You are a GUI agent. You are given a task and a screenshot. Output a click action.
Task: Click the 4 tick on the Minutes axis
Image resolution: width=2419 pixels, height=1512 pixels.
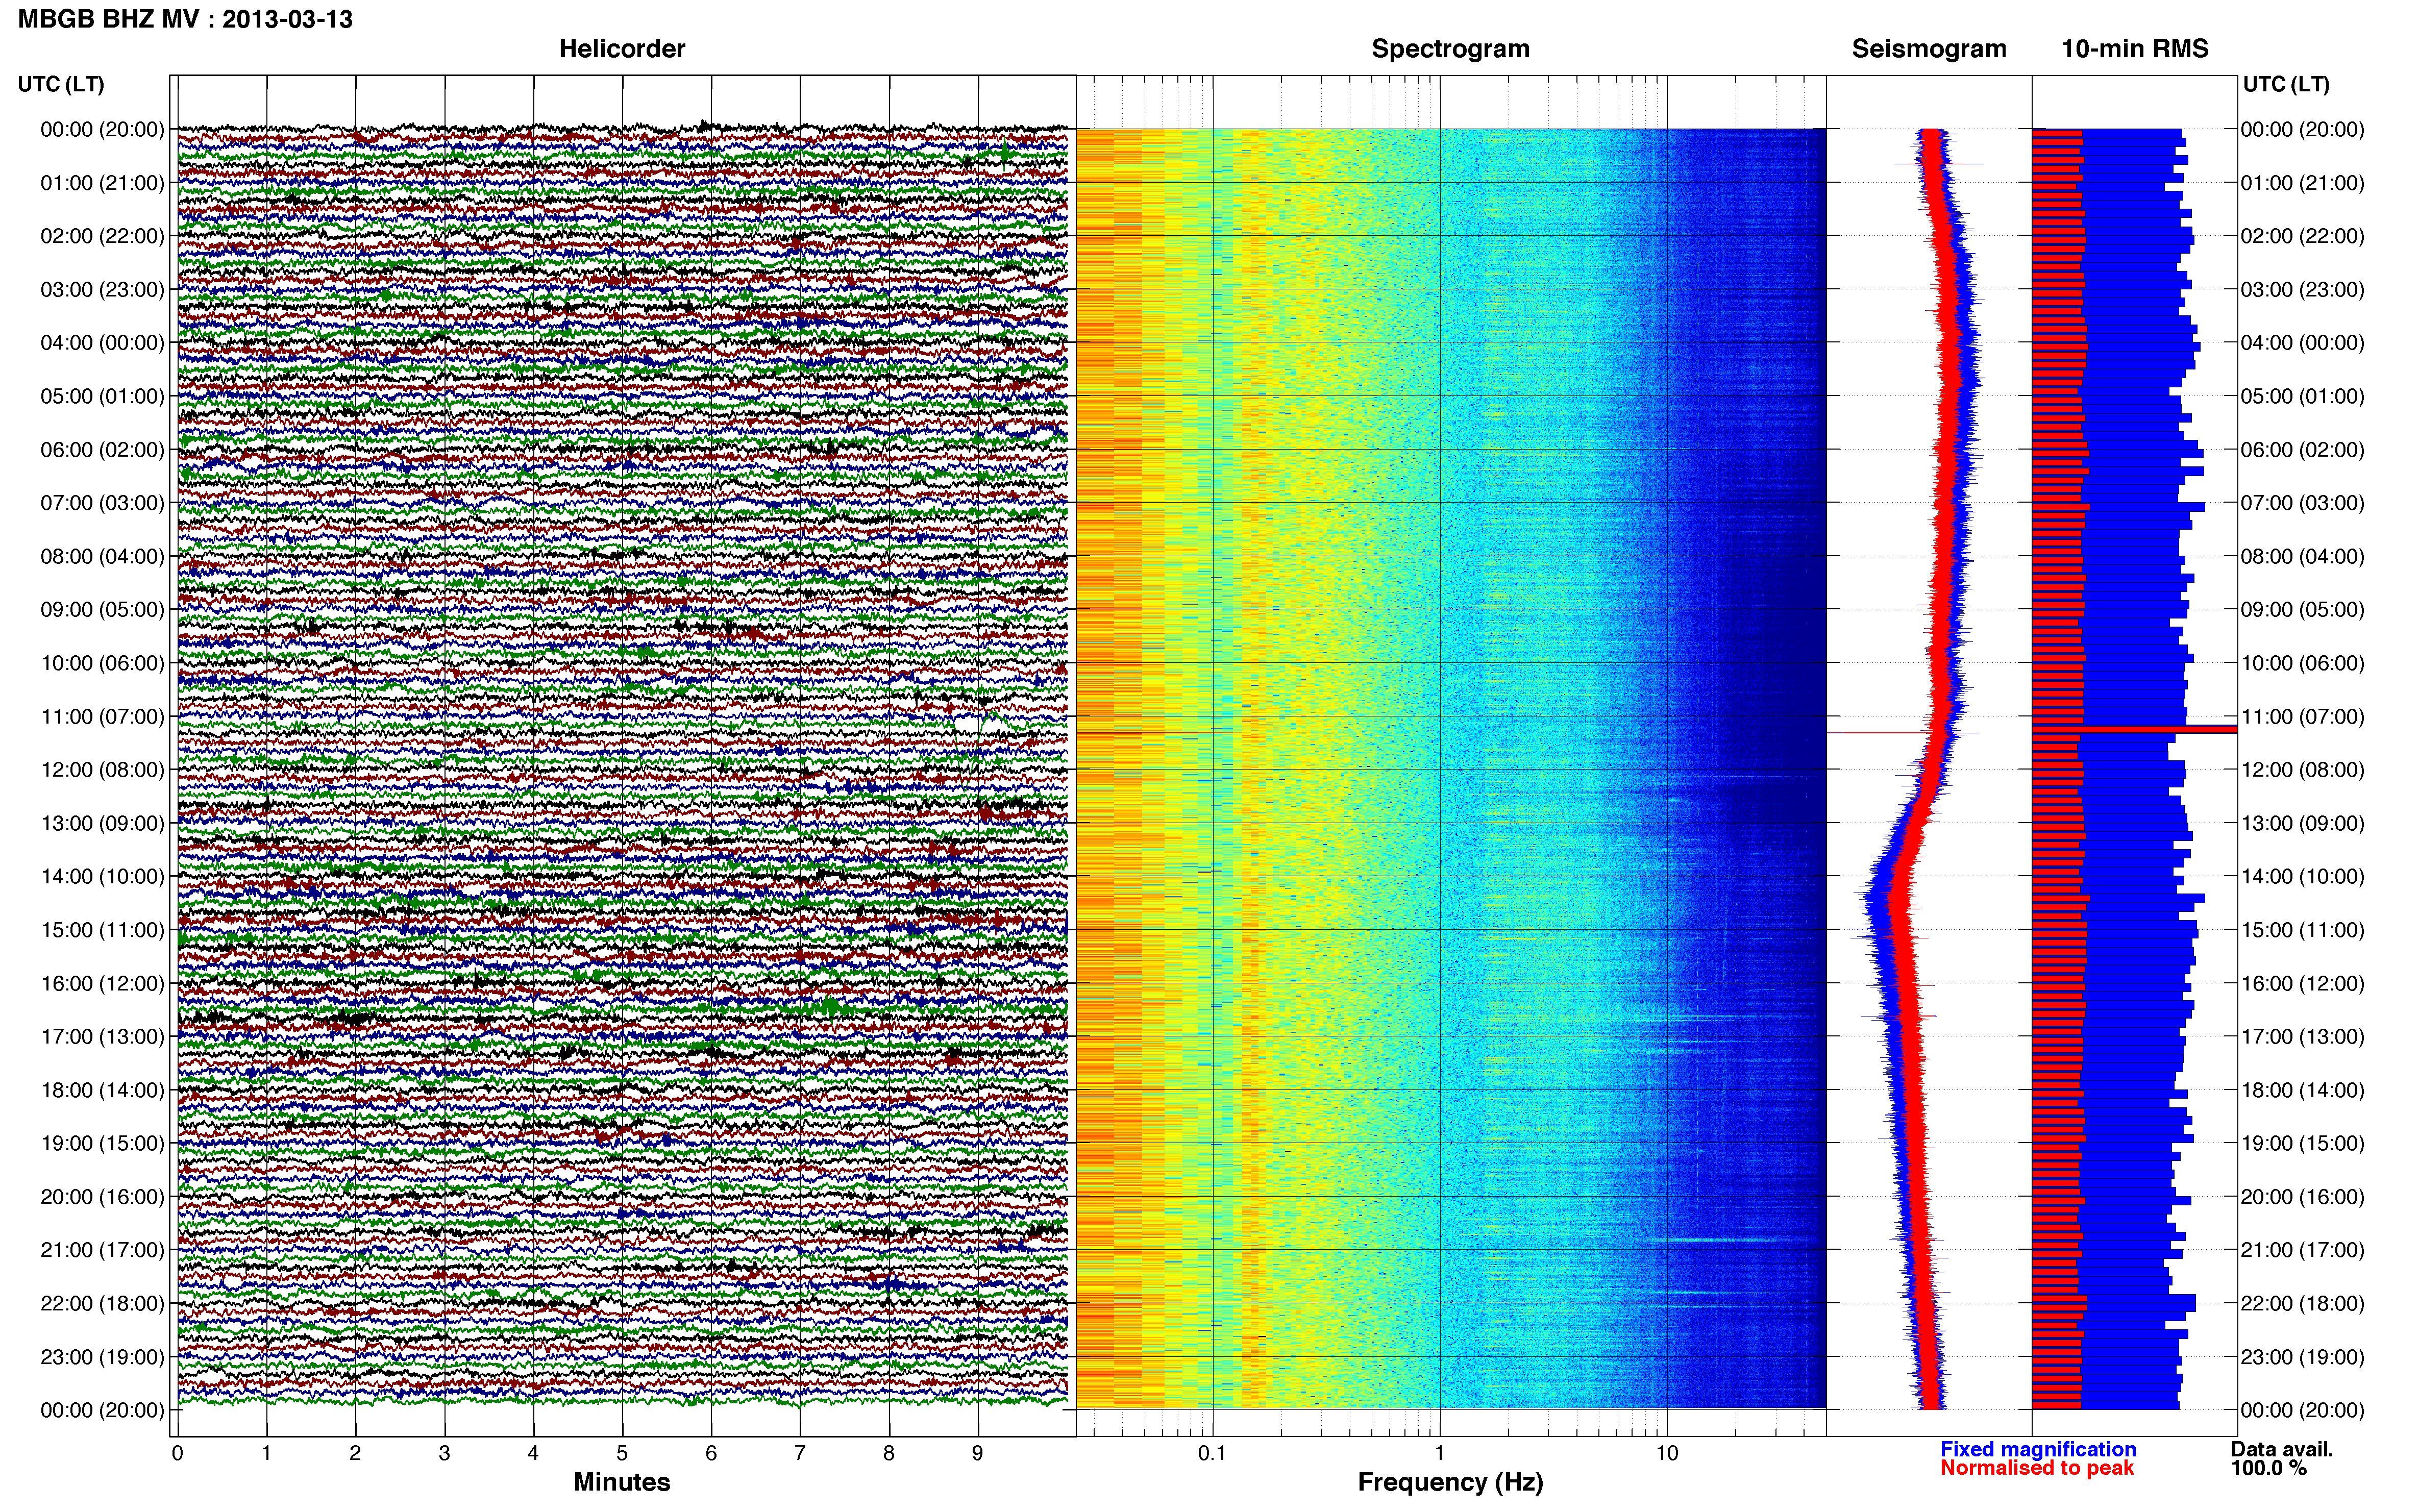pos(533,1454)
